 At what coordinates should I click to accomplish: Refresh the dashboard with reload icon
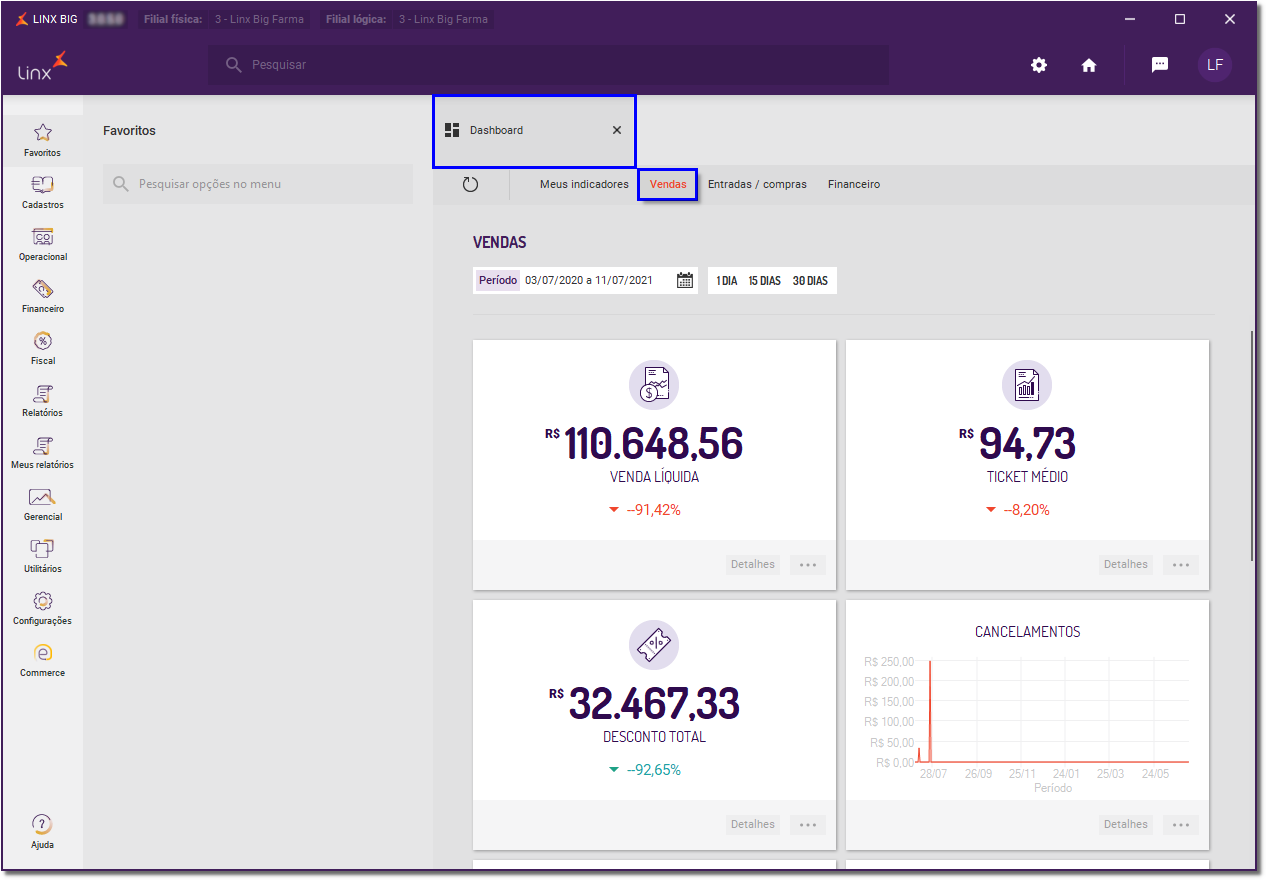click(x=471, y=185)
